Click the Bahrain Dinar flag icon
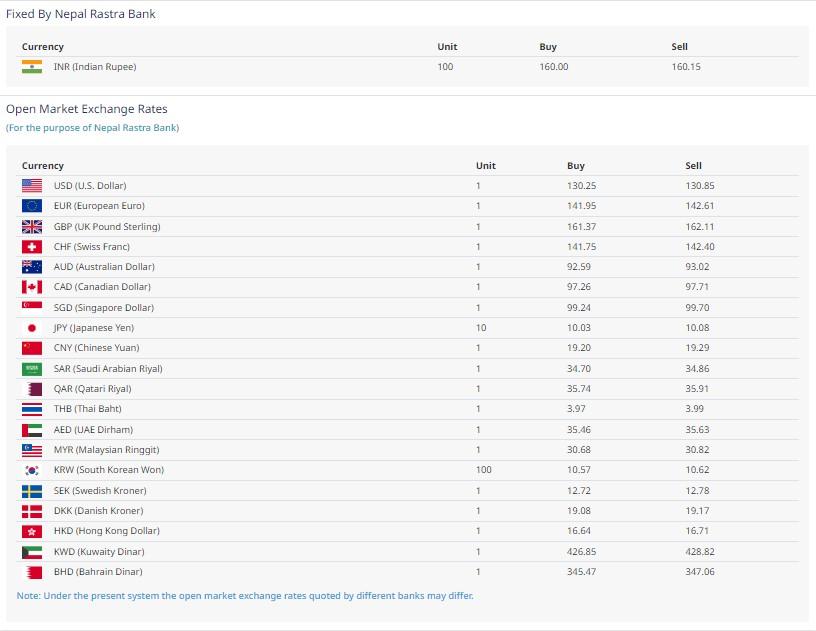This screenshot has height=631, width=816. (x=32, y=572)
